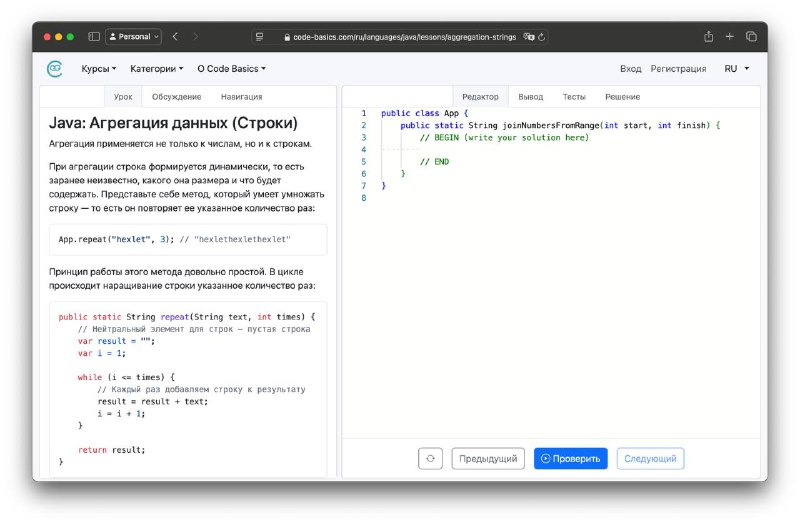This screenshot has width=800, height=524.
Task: Select the Редактор tab
Action: click(x=480, y=96)
